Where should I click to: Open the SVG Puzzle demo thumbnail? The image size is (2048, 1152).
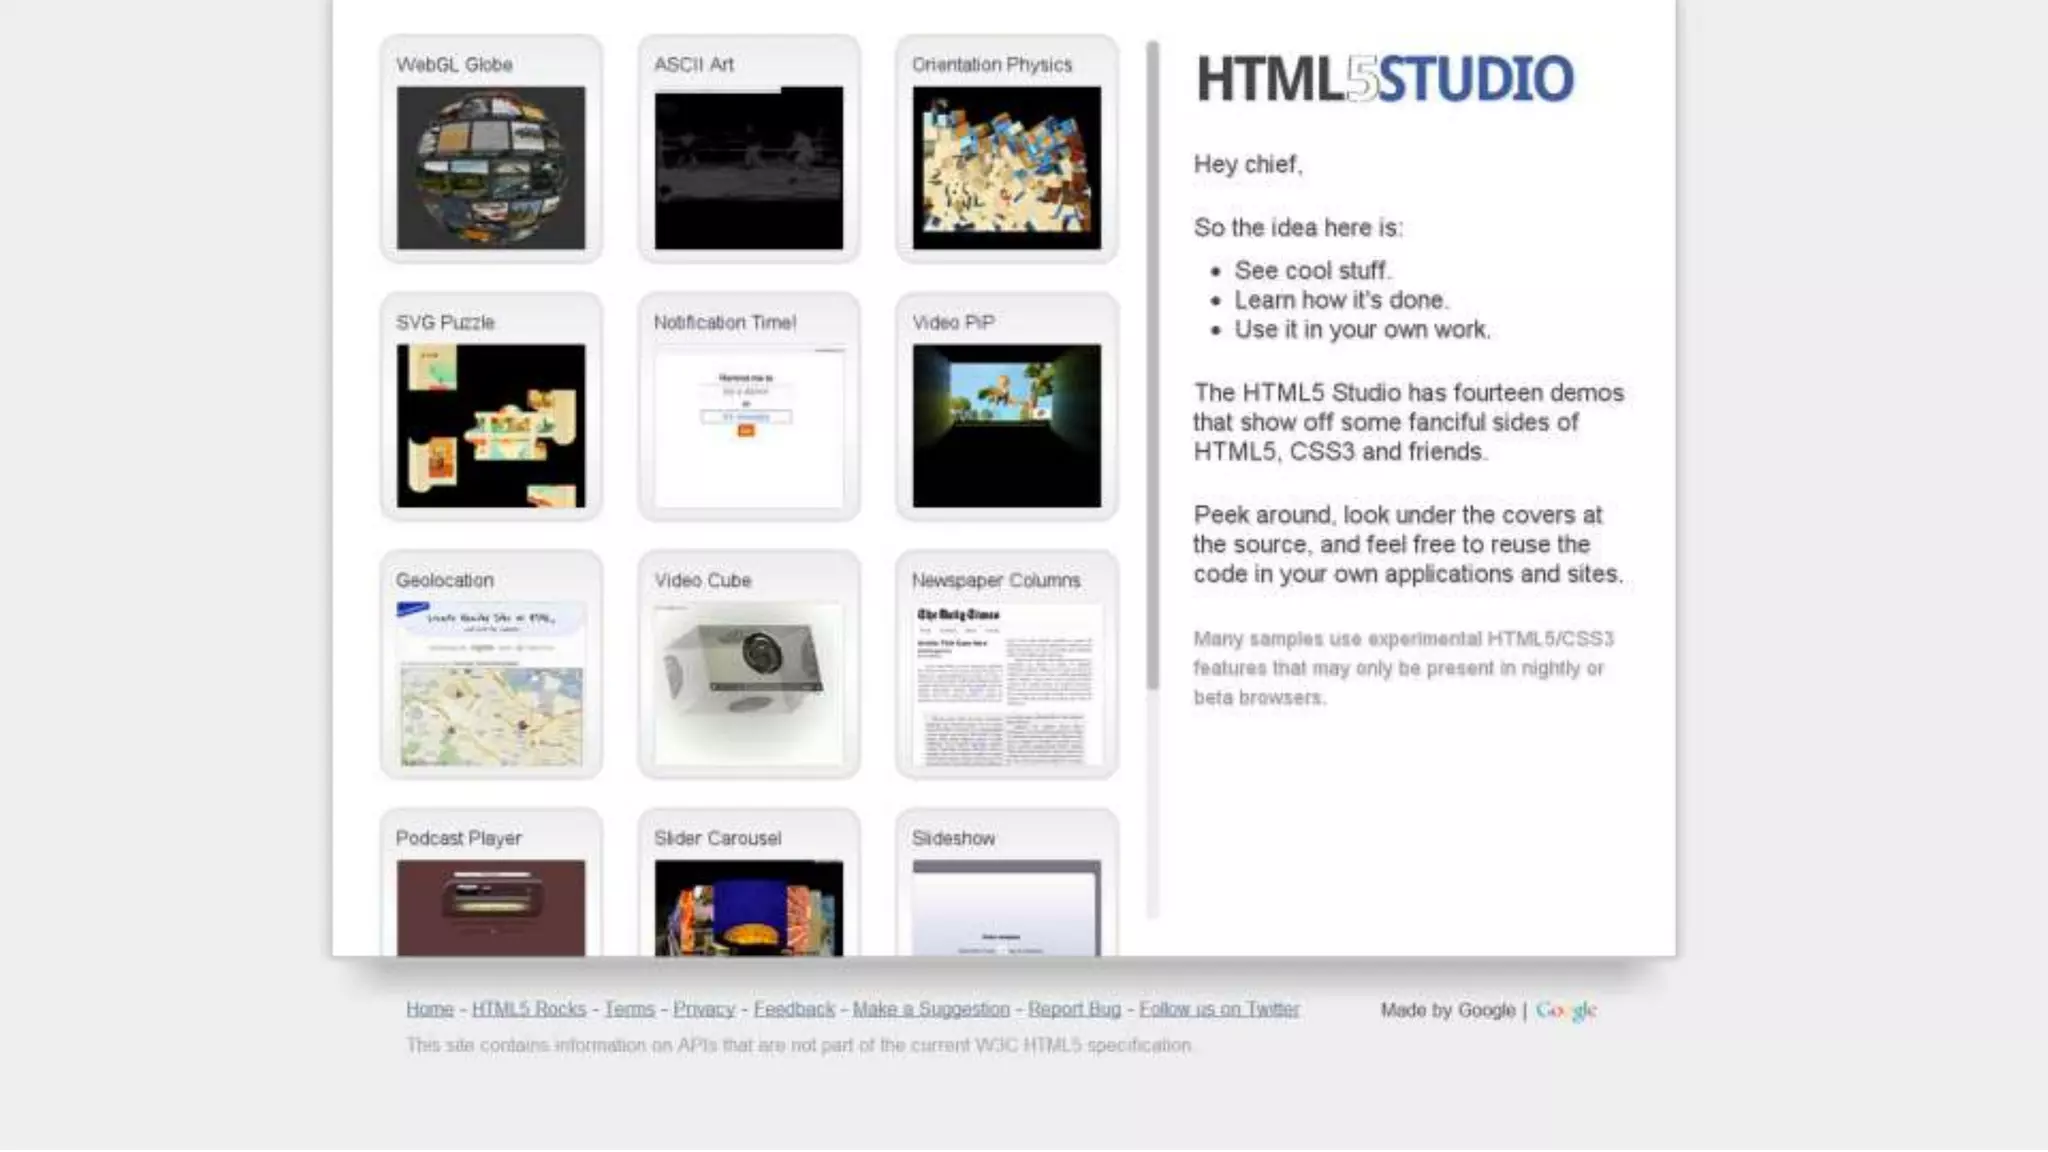click(490, 425)
